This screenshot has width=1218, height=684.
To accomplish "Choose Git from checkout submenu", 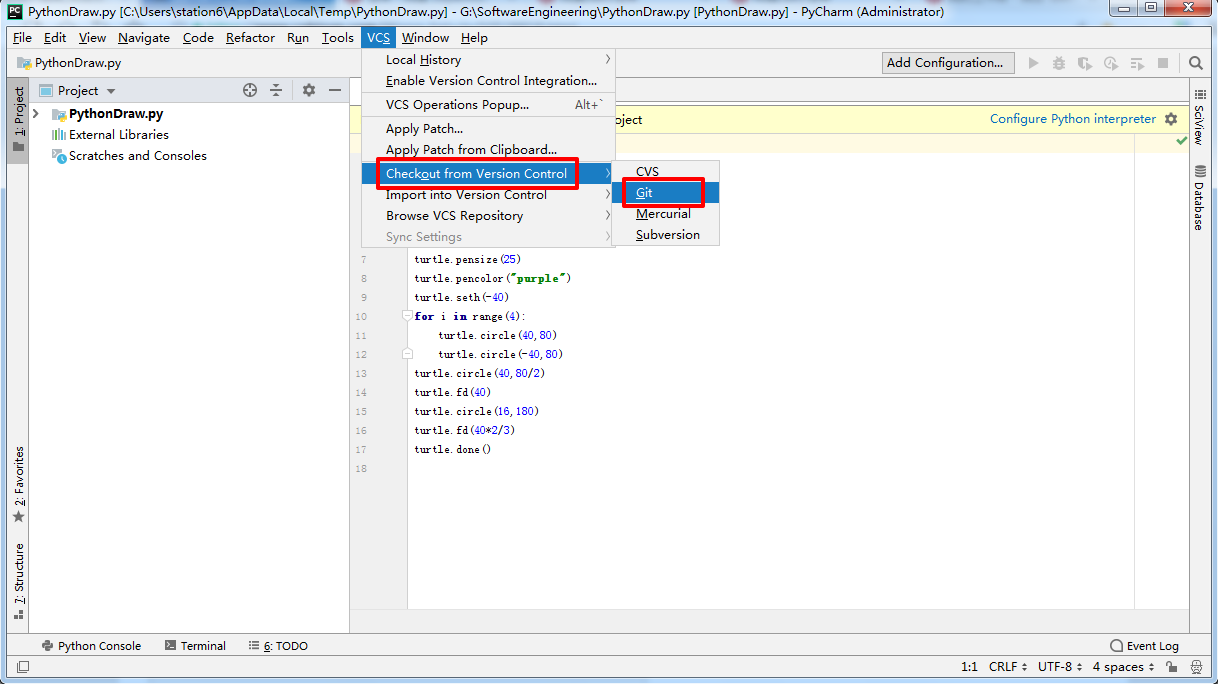I will click(665, 193).
